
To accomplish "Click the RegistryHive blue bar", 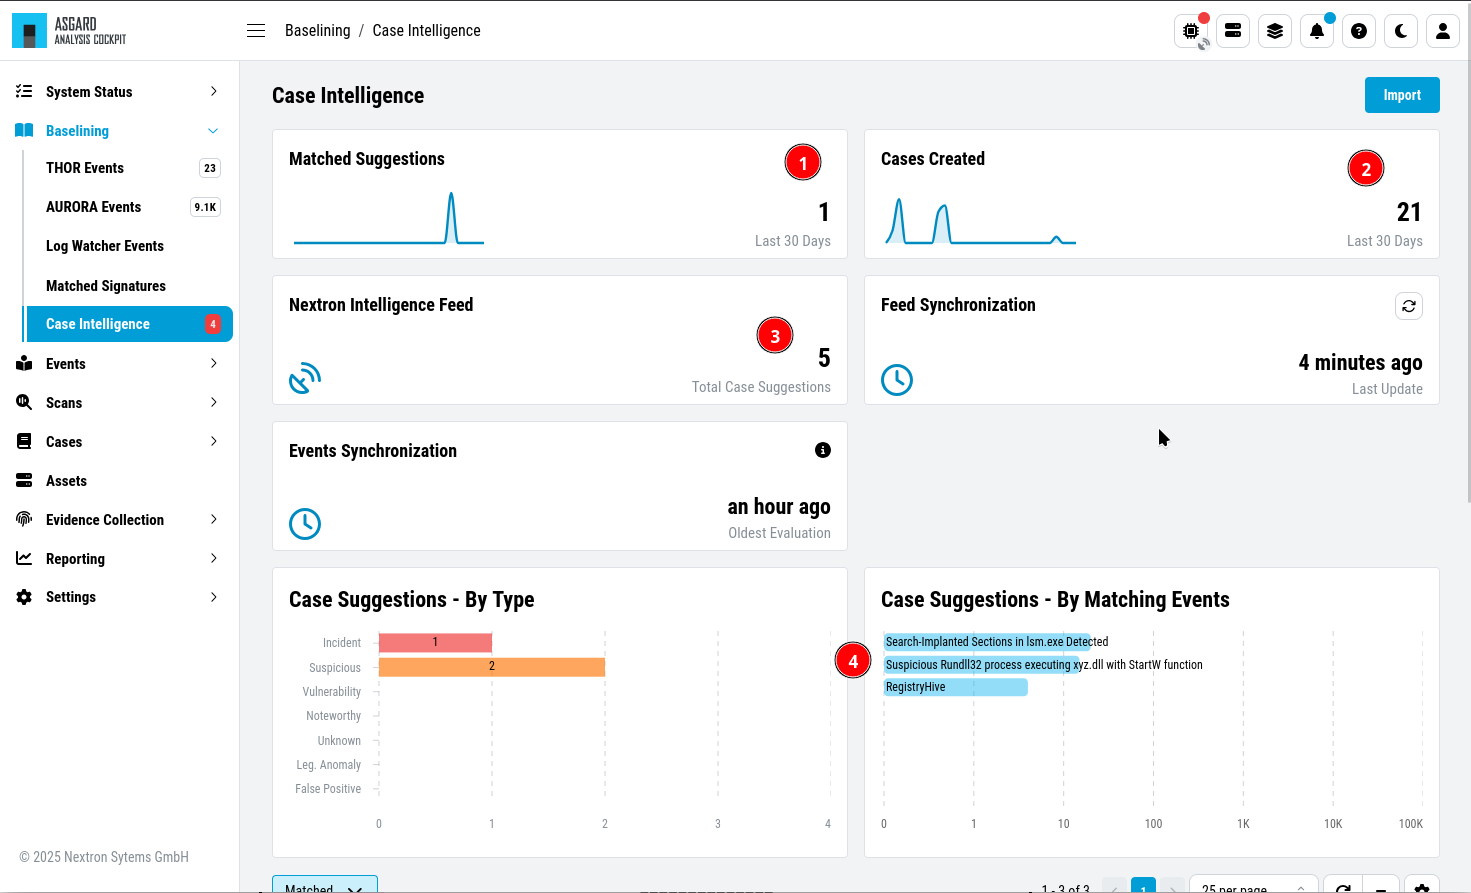I will (x=955, y=687).
